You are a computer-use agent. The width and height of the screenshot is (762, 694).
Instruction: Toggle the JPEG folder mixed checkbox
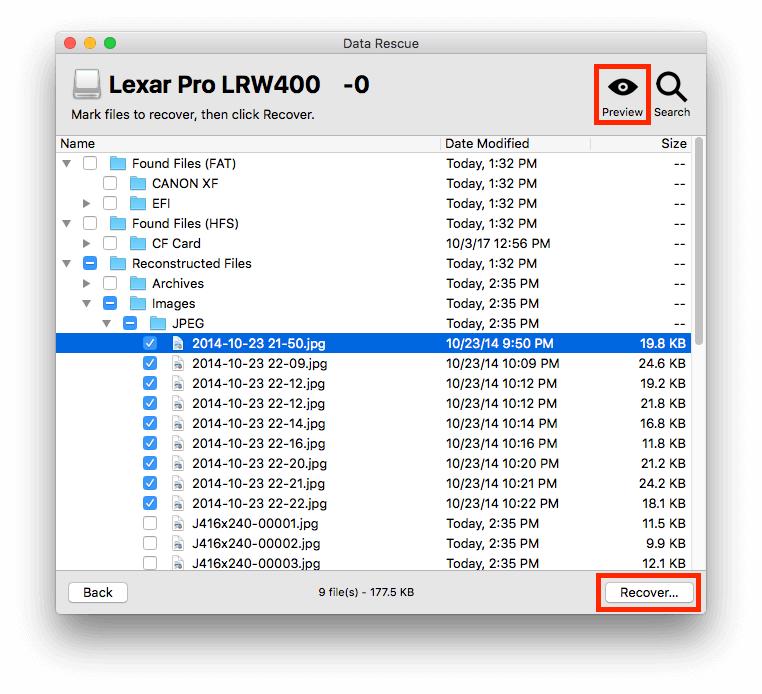pyautogui.click(x=130, y=323)
